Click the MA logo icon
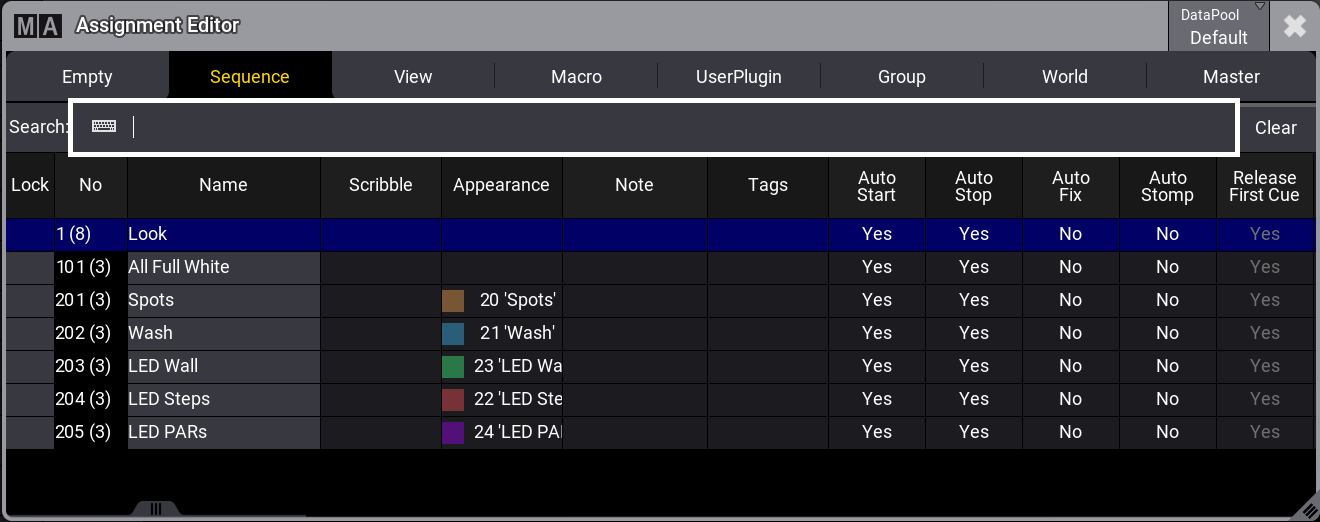The height and width of the screenshot is (522, 1320). (x=38, y=26)
